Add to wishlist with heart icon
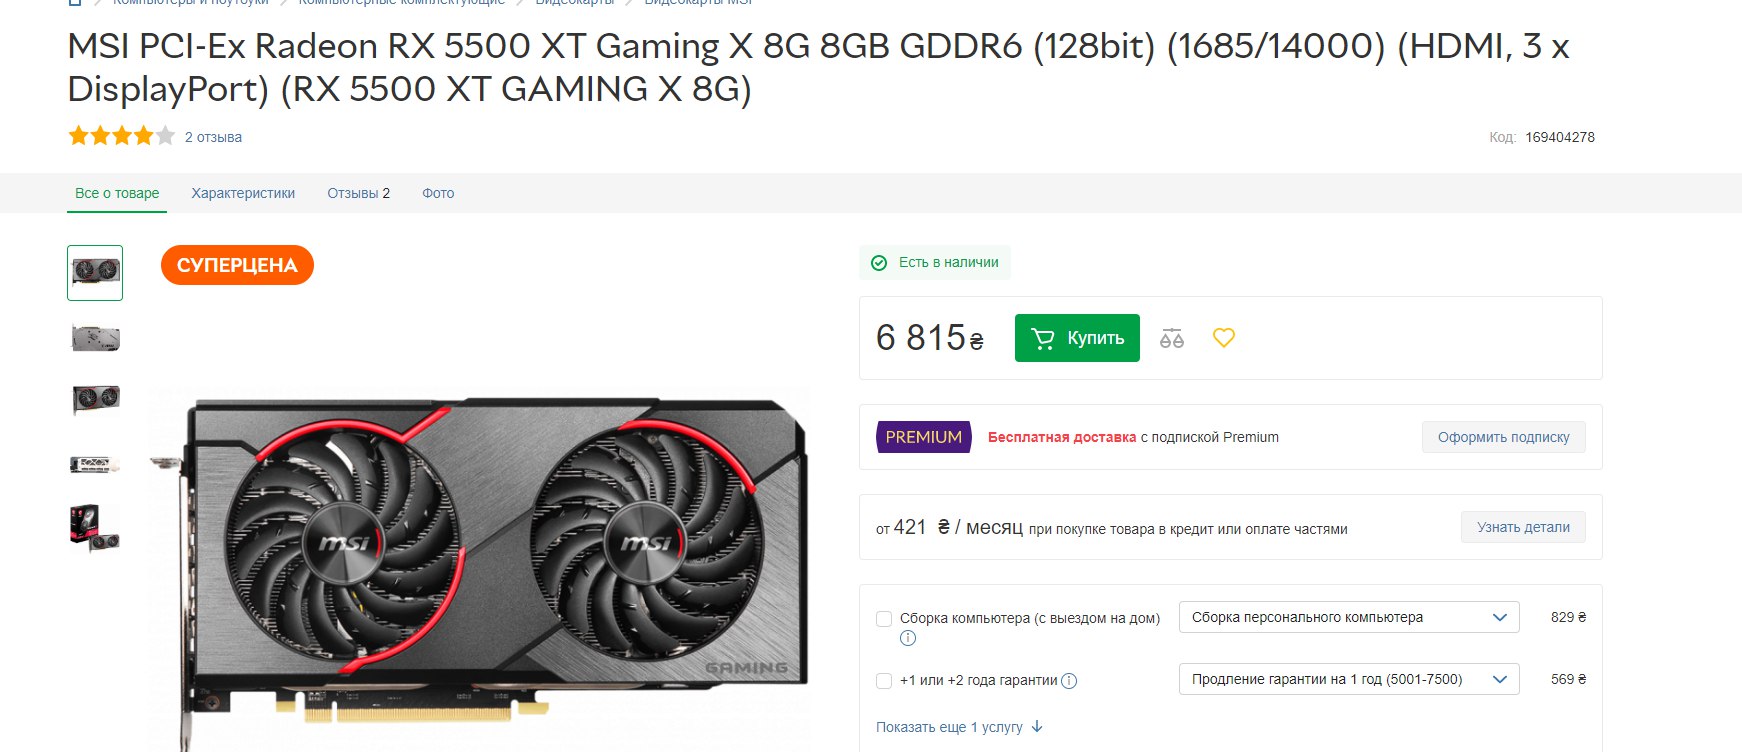Viewport: 1742px width, 752px height. click(1224, 338)
